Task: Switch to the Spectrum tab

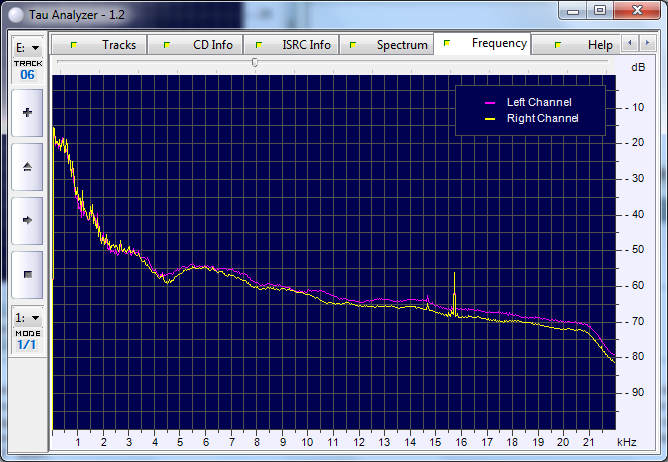Action: click(387, 45)
